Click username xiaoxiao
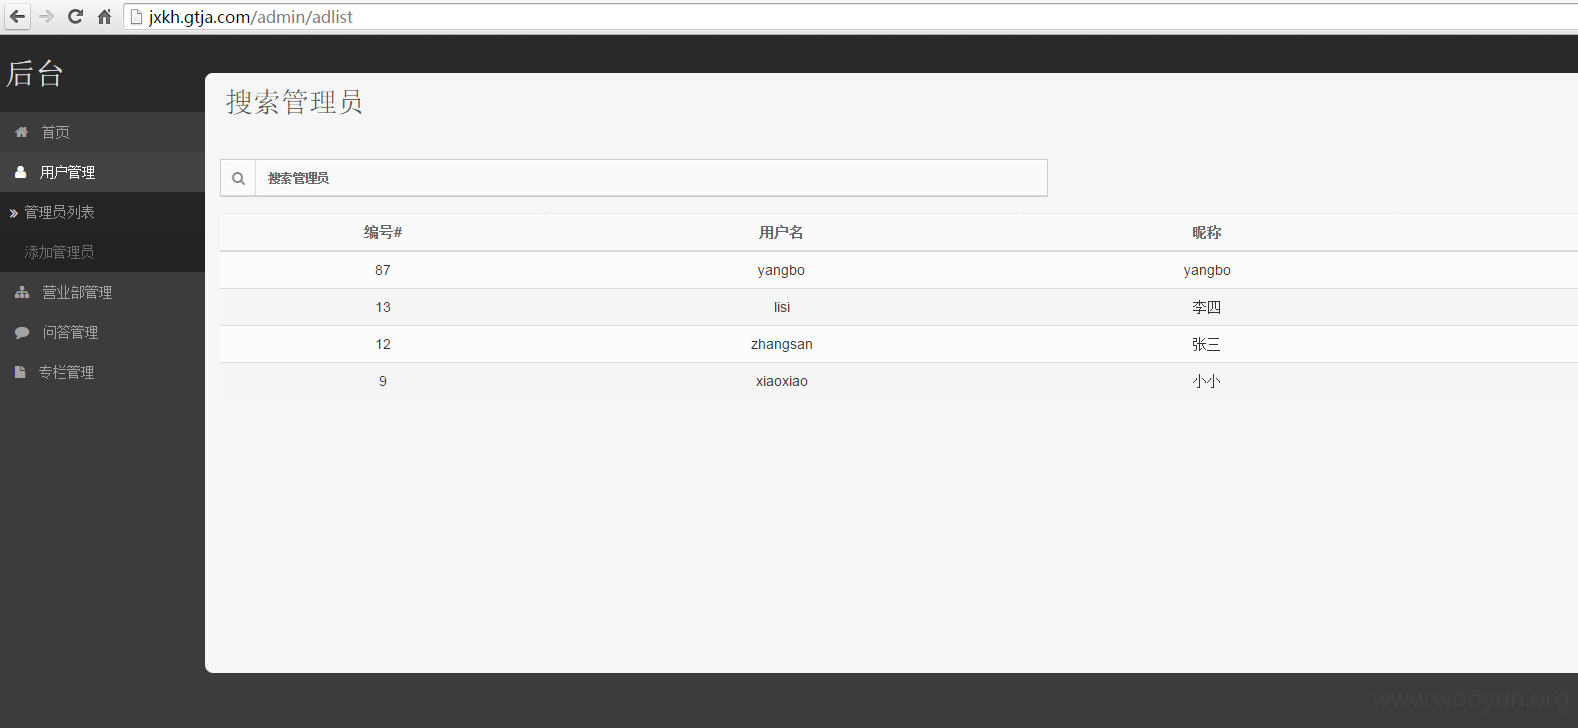This screenshot has width=1578, height=728. pyautogui.click(x=782, y=381)
